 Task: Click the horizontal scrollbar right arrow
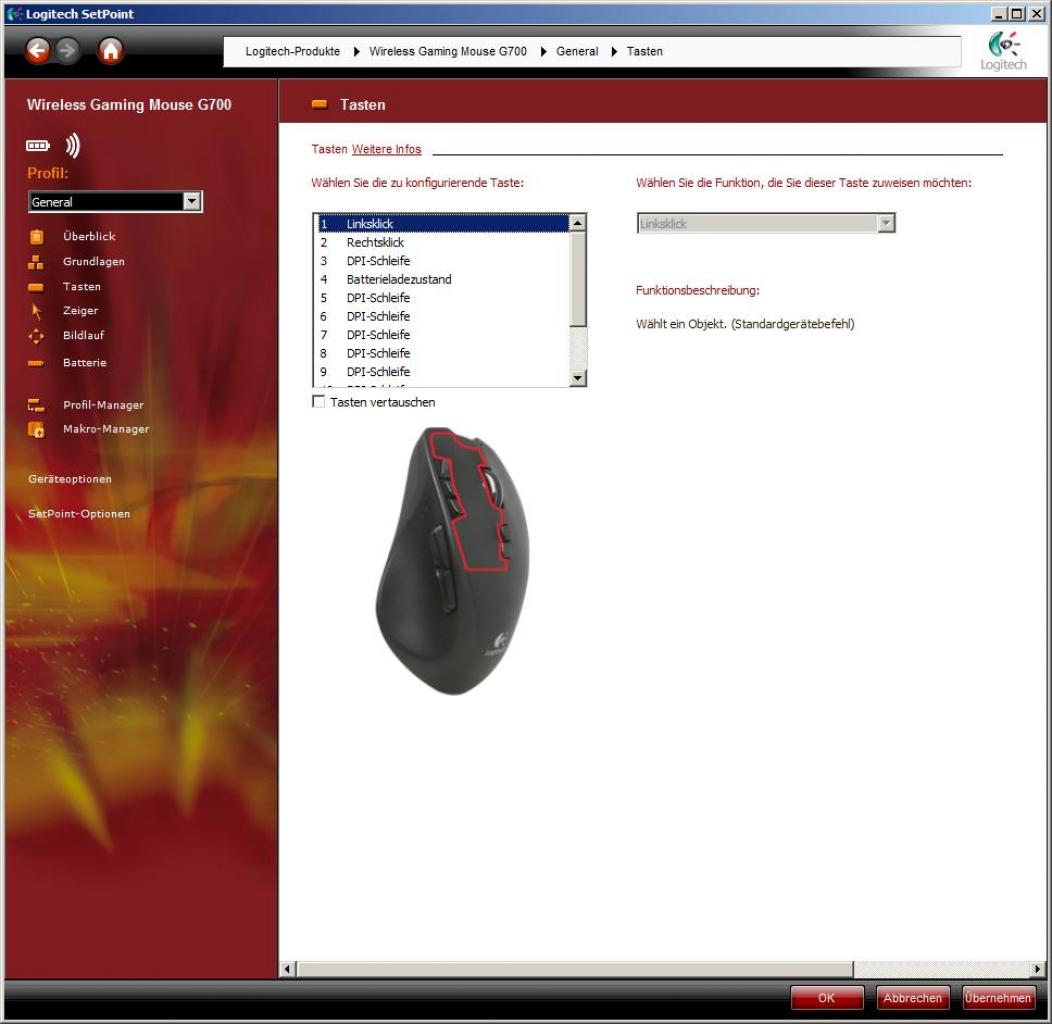(1037, 969)
